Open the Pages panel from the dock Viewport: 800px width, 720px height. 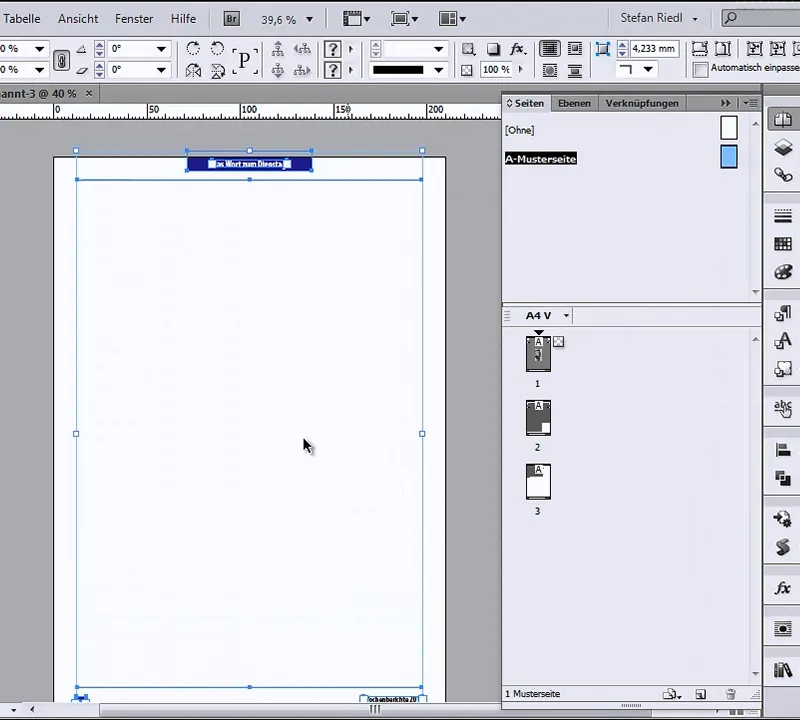[x=783, y=119]
